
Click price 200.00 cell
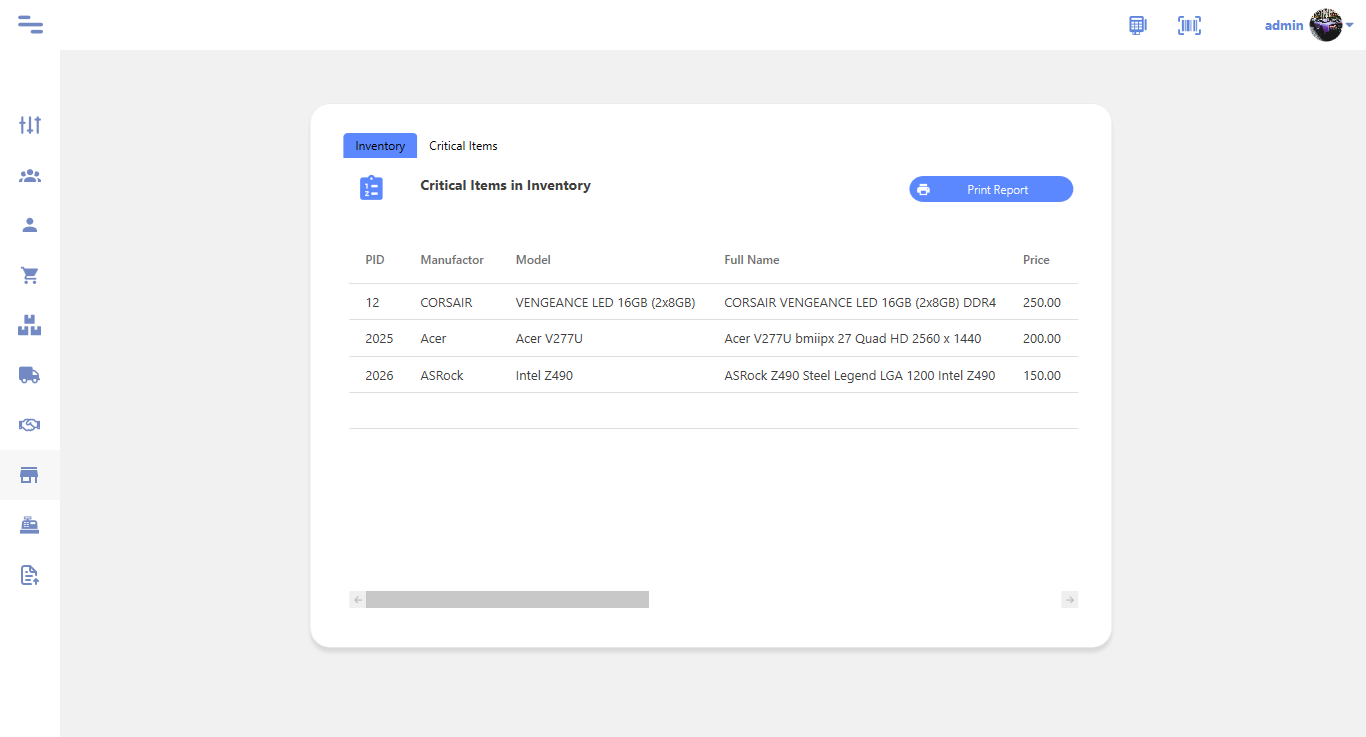point(1042,339)
